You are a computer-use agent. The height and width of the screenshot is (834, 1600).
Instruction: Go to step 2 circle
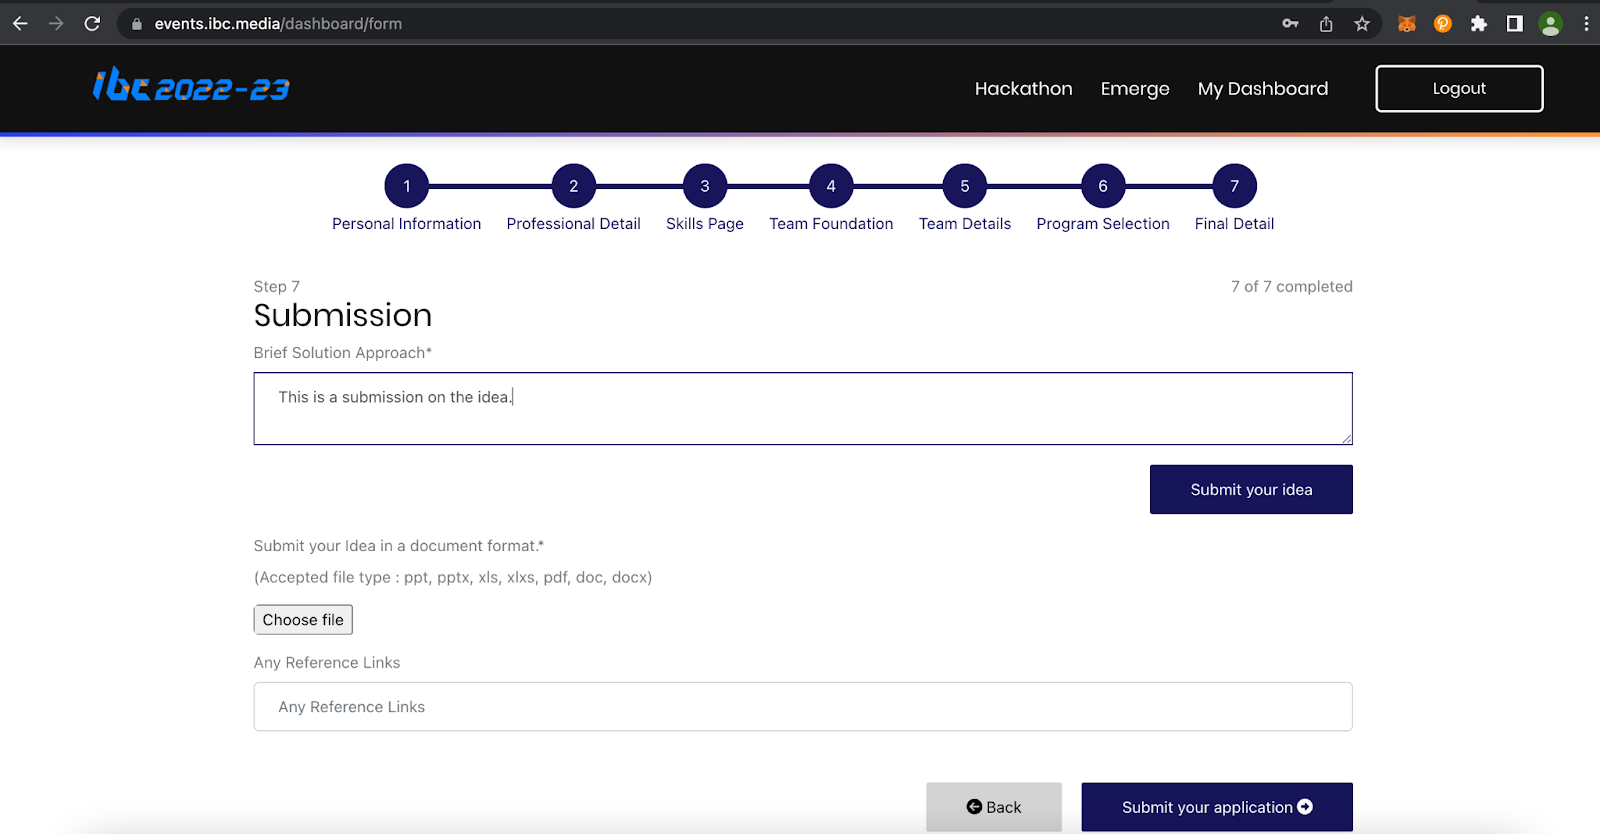pos(574,186)
